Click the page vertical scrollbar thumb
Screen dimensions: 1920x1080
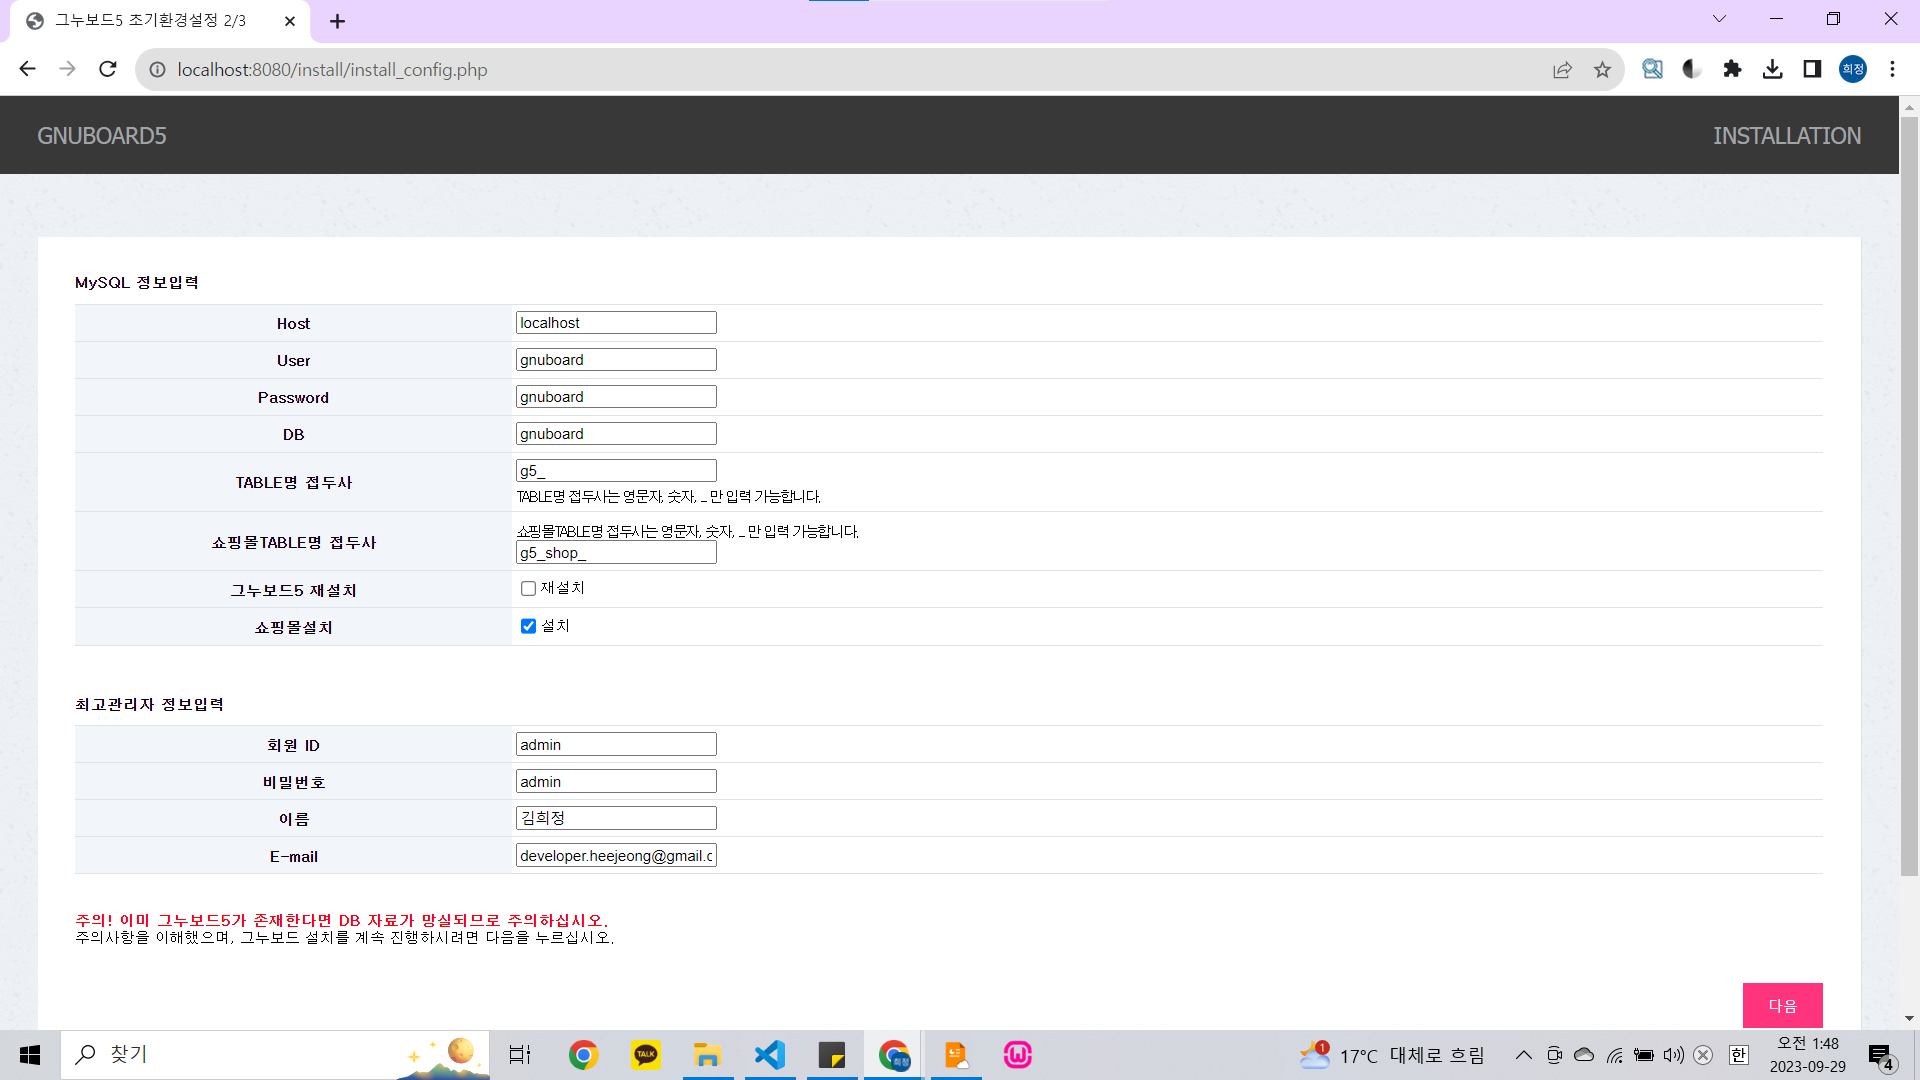click(x=1909, y=497)
